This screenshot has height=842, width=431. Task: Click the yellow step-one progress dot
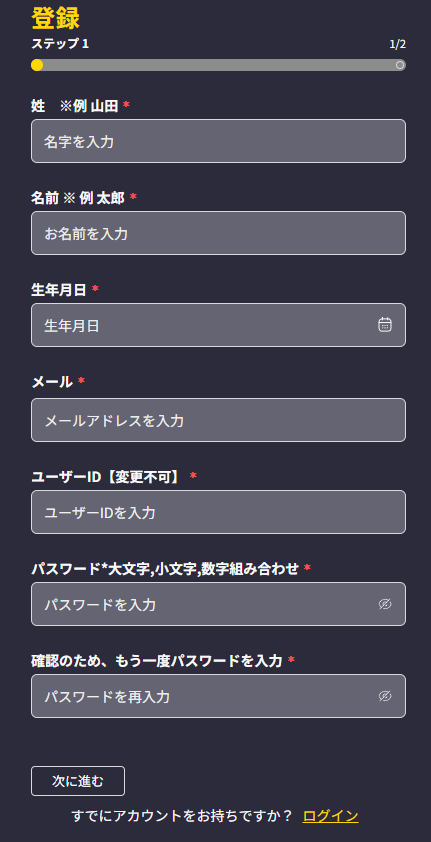36,65
